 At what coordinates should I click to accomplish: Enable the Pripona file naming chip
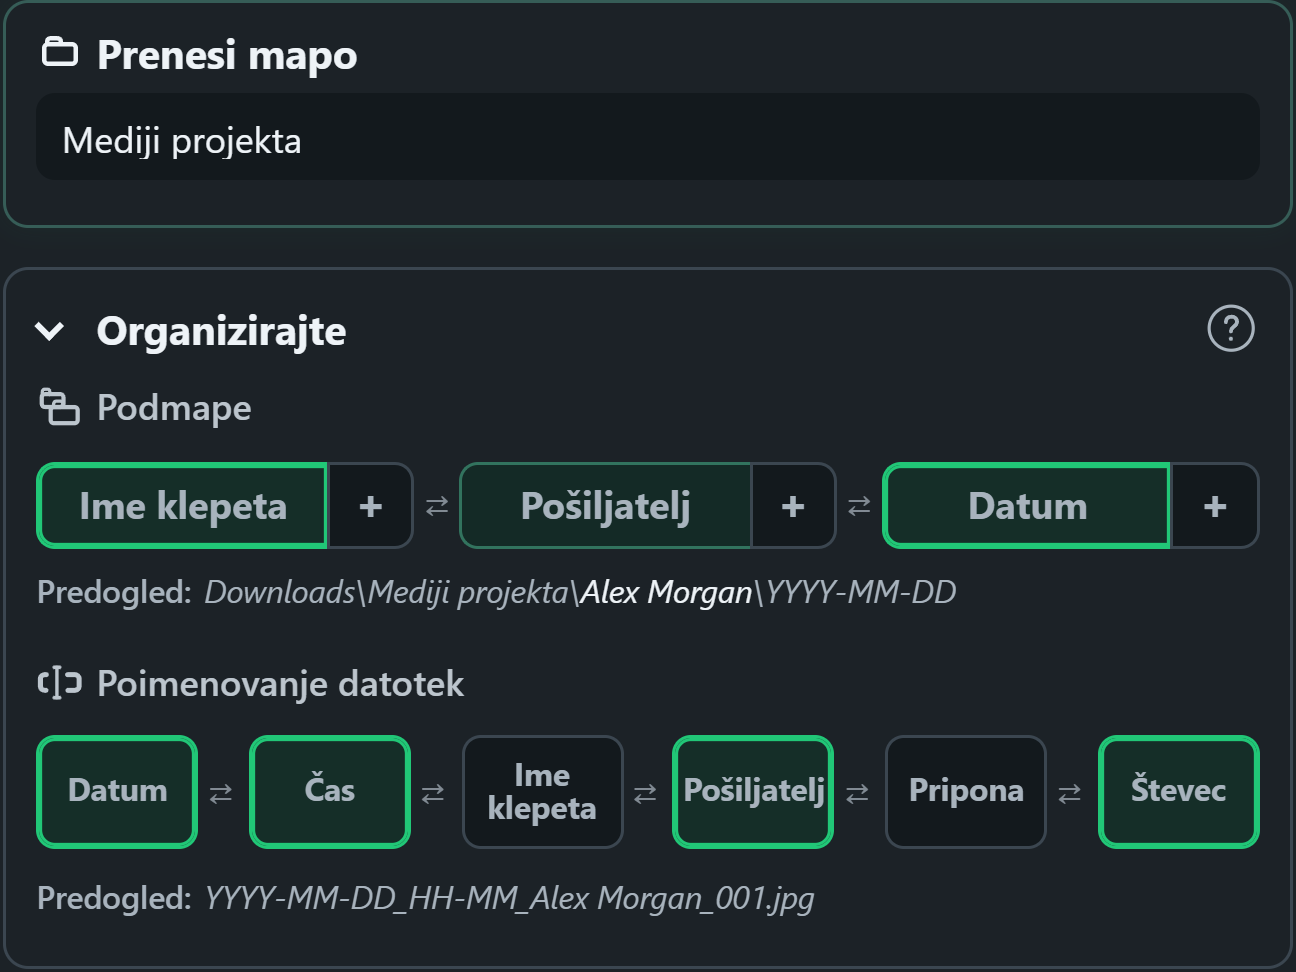tap(966, 791)
